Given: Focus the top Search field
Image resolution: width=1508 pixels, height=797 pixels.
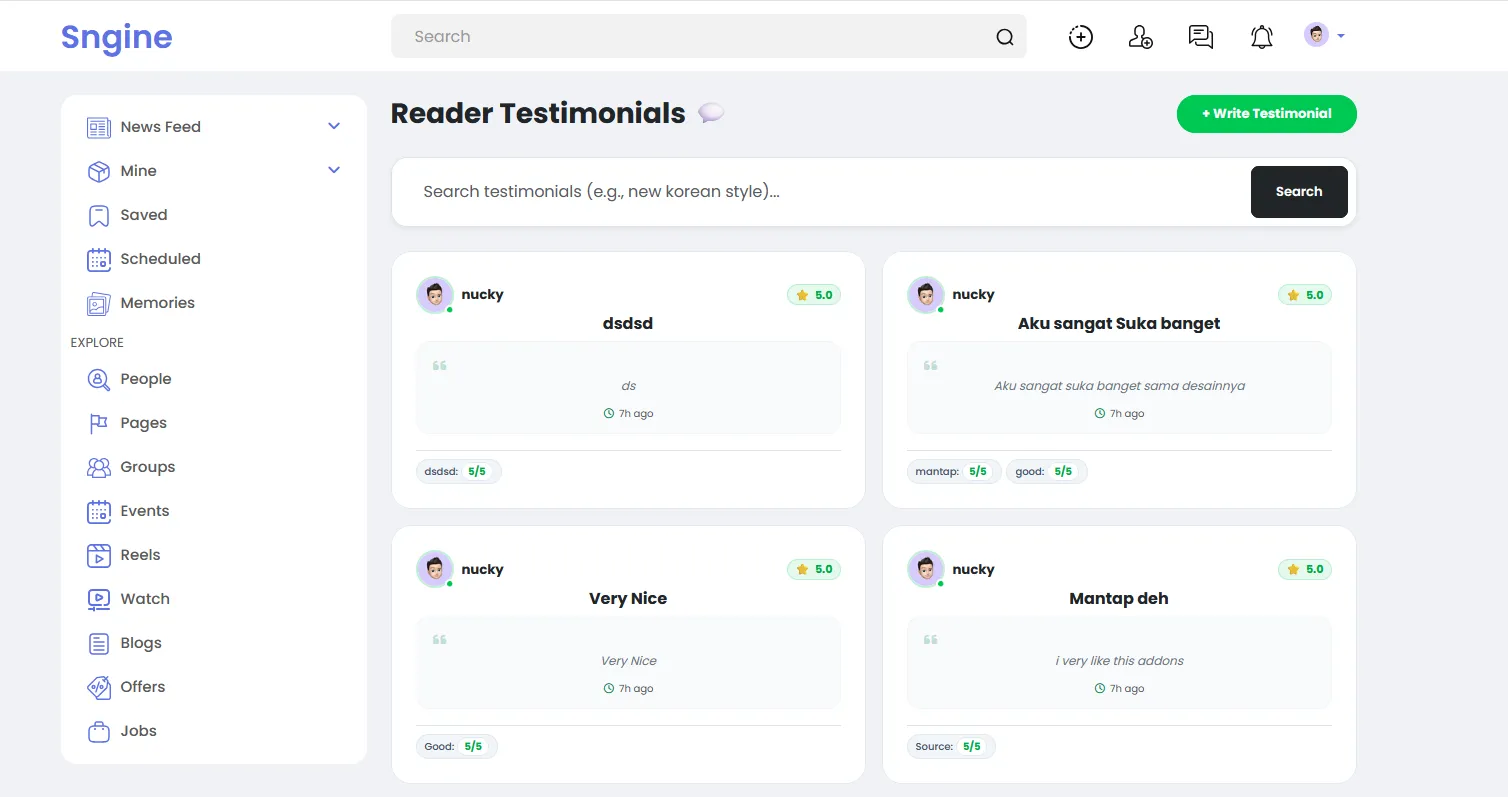Looking at the screenshot, I should pyautogui.click(x=708, y=36).
